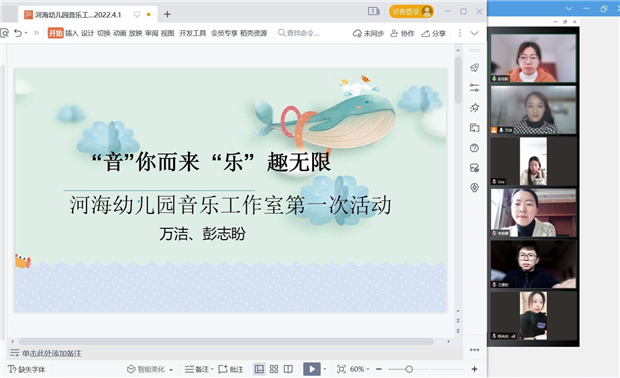The height and width of the screenshot is (378, 620).
Task: Click the zoom slider handle
Action: (409, 369)
